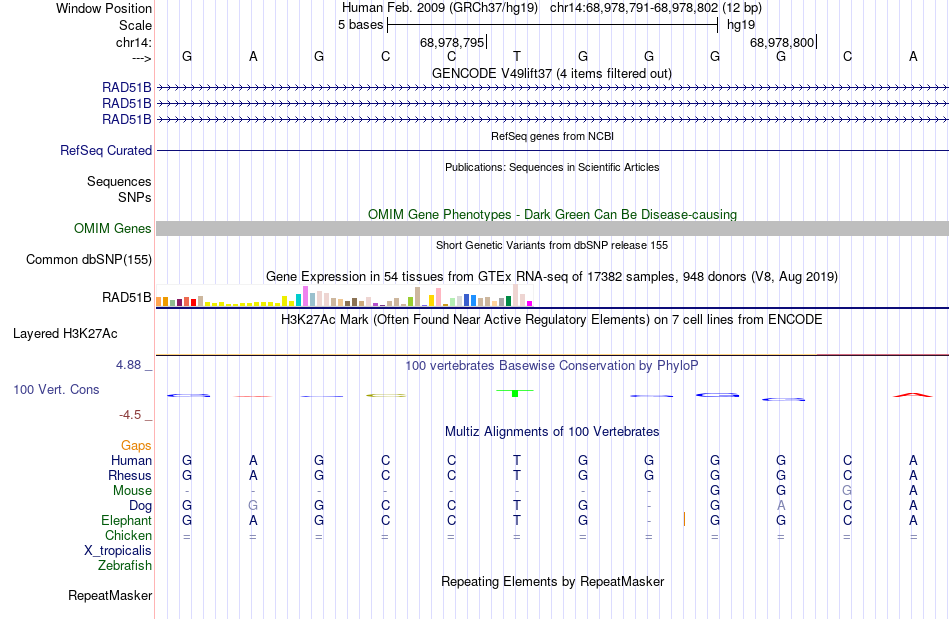
Task: Click the green PhyloP bar under T
Action: coord(515,394)
